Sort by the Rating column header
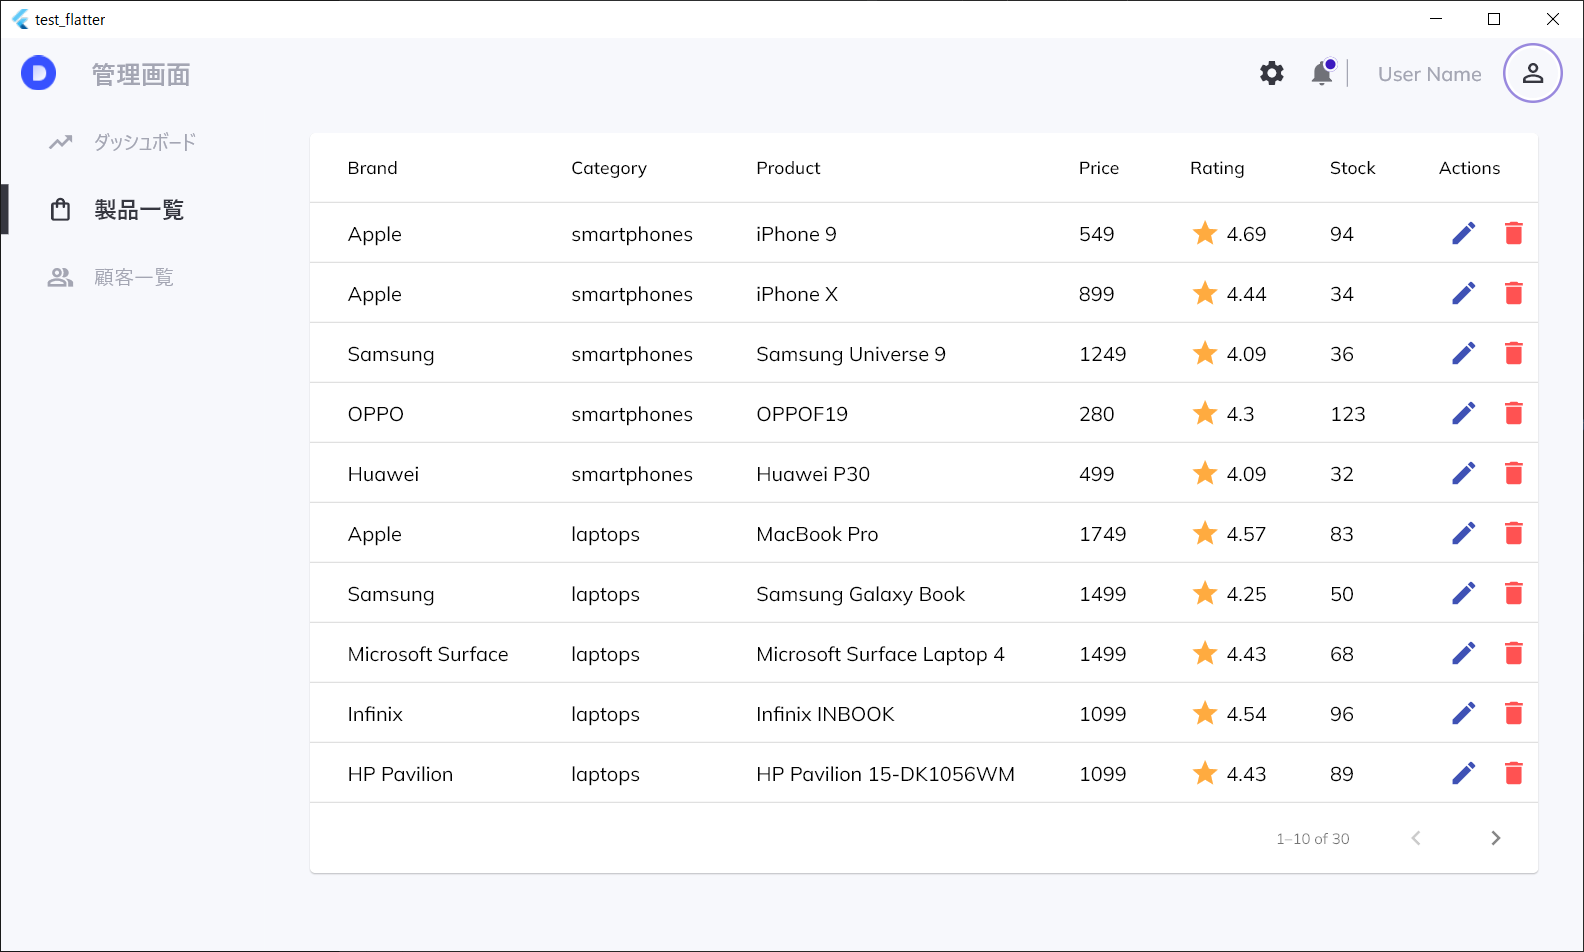The image size is (1584, 952). tap(1217, 168)
